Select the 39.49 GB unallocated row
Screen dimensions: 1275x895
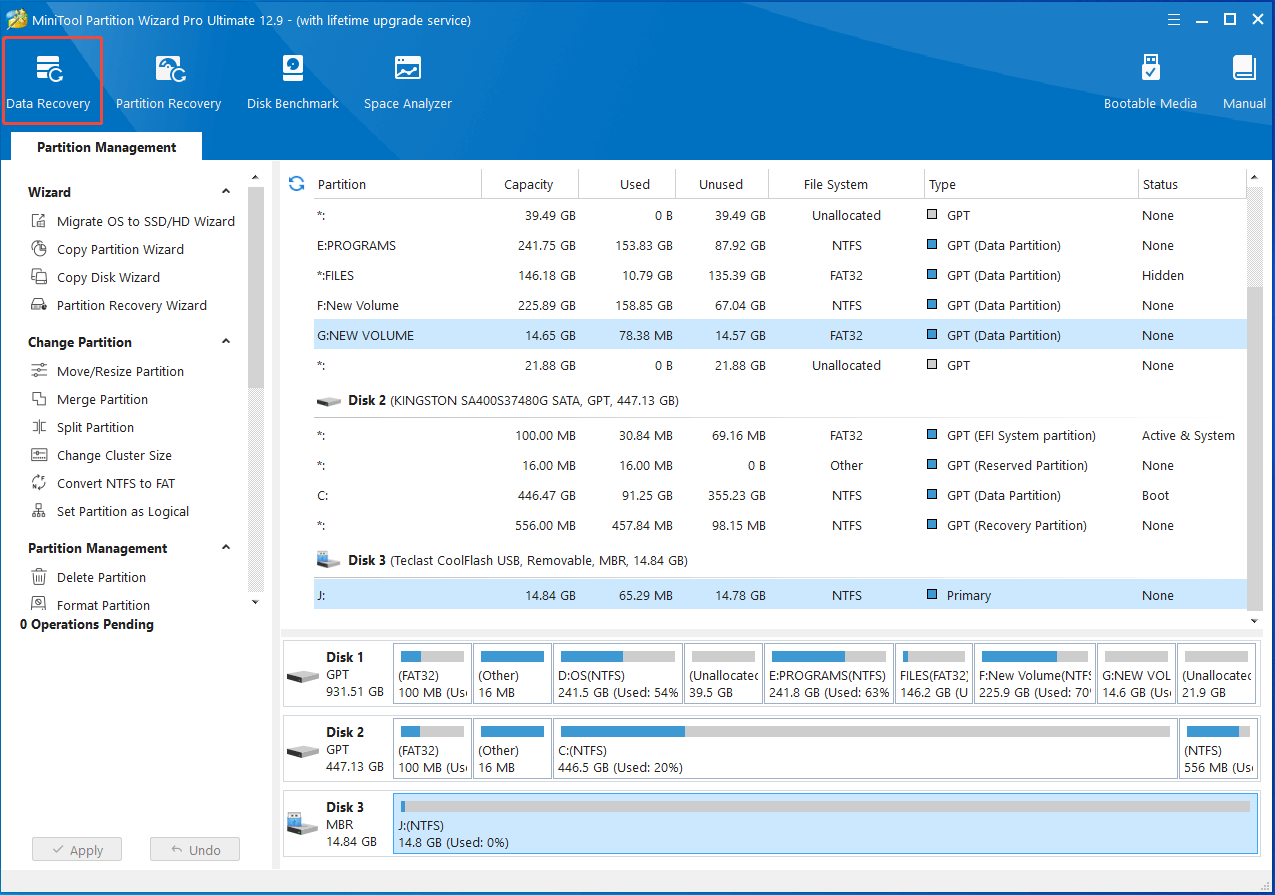coord(781,215)
